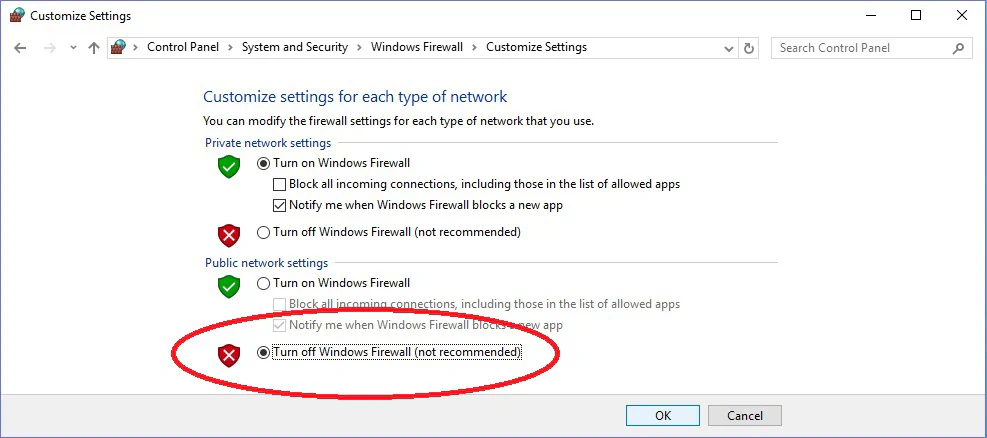Select Turn on Windows Firewall for Private network

pyautogui.click(x=264, y=163)
